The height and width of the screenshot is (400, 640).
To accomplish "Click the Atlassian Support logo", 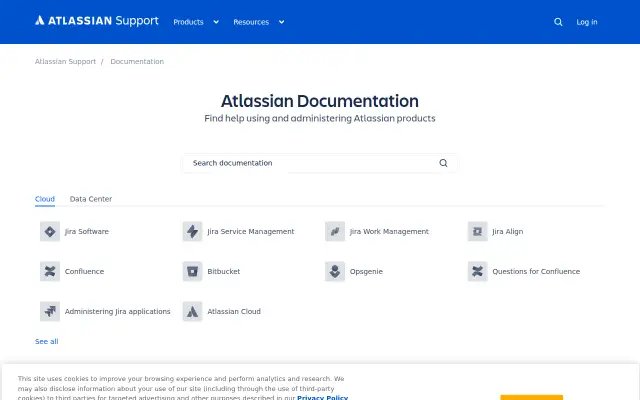I will pyautogui.click(x=97, y=20).
